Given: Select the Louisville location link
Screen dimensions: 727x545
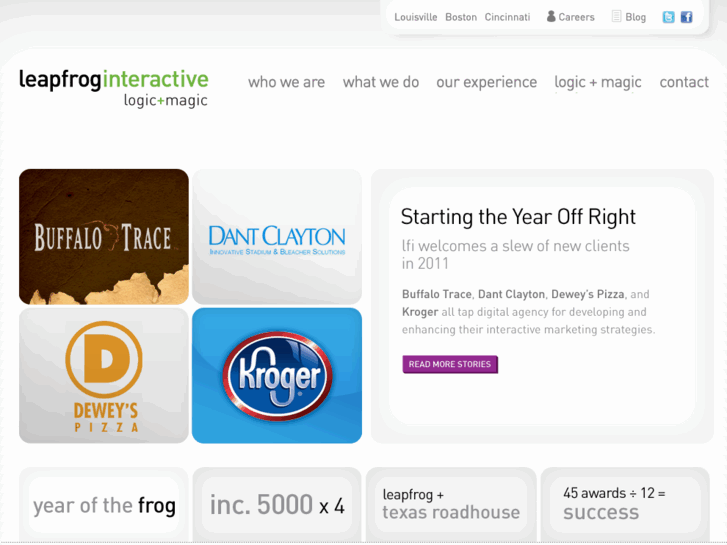Looking at the screenshot, I should point(415,17).
